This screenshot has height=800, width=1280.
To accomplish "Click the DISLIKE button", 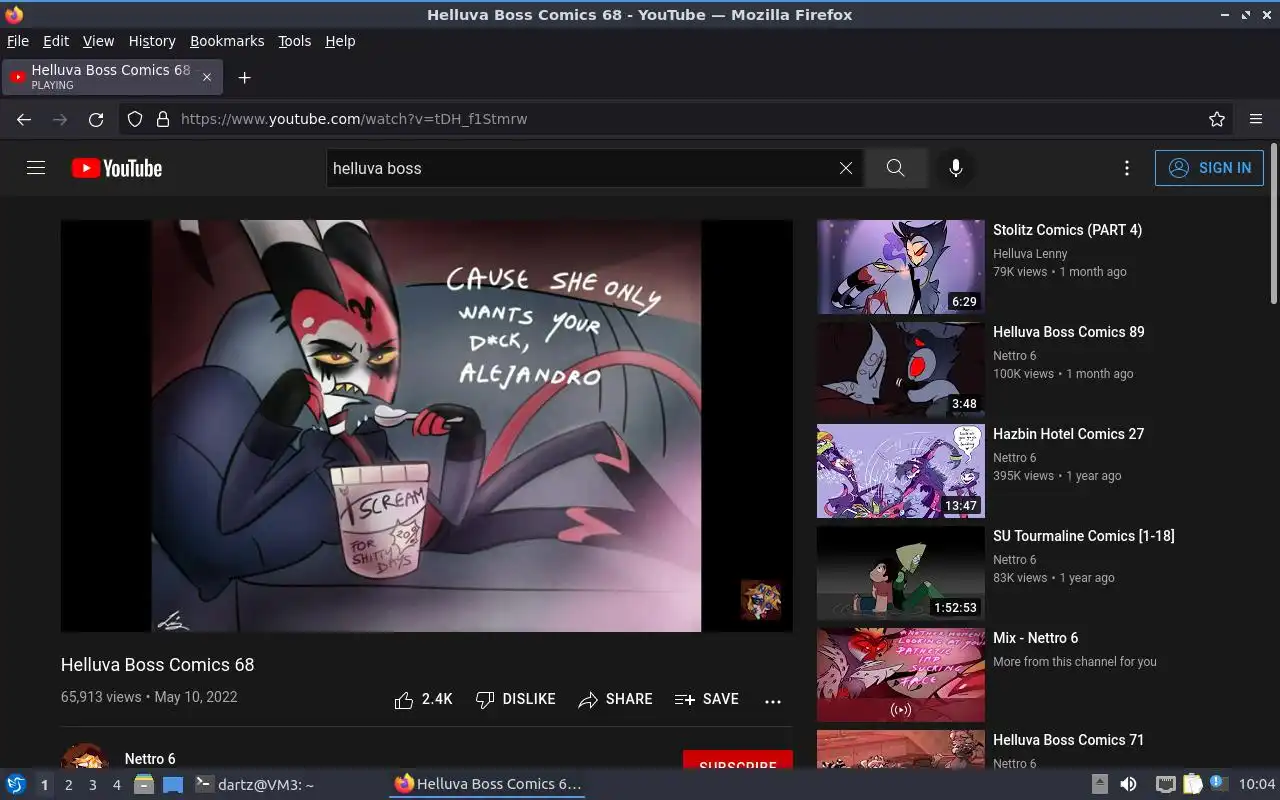I will click(x=515, y=700).
